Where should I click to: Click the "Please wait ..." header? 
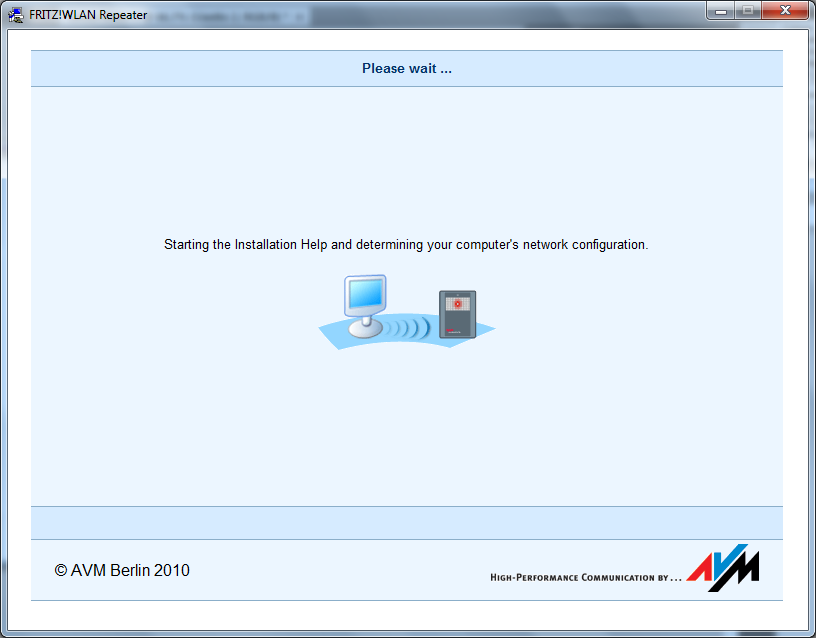click(407, 69)
